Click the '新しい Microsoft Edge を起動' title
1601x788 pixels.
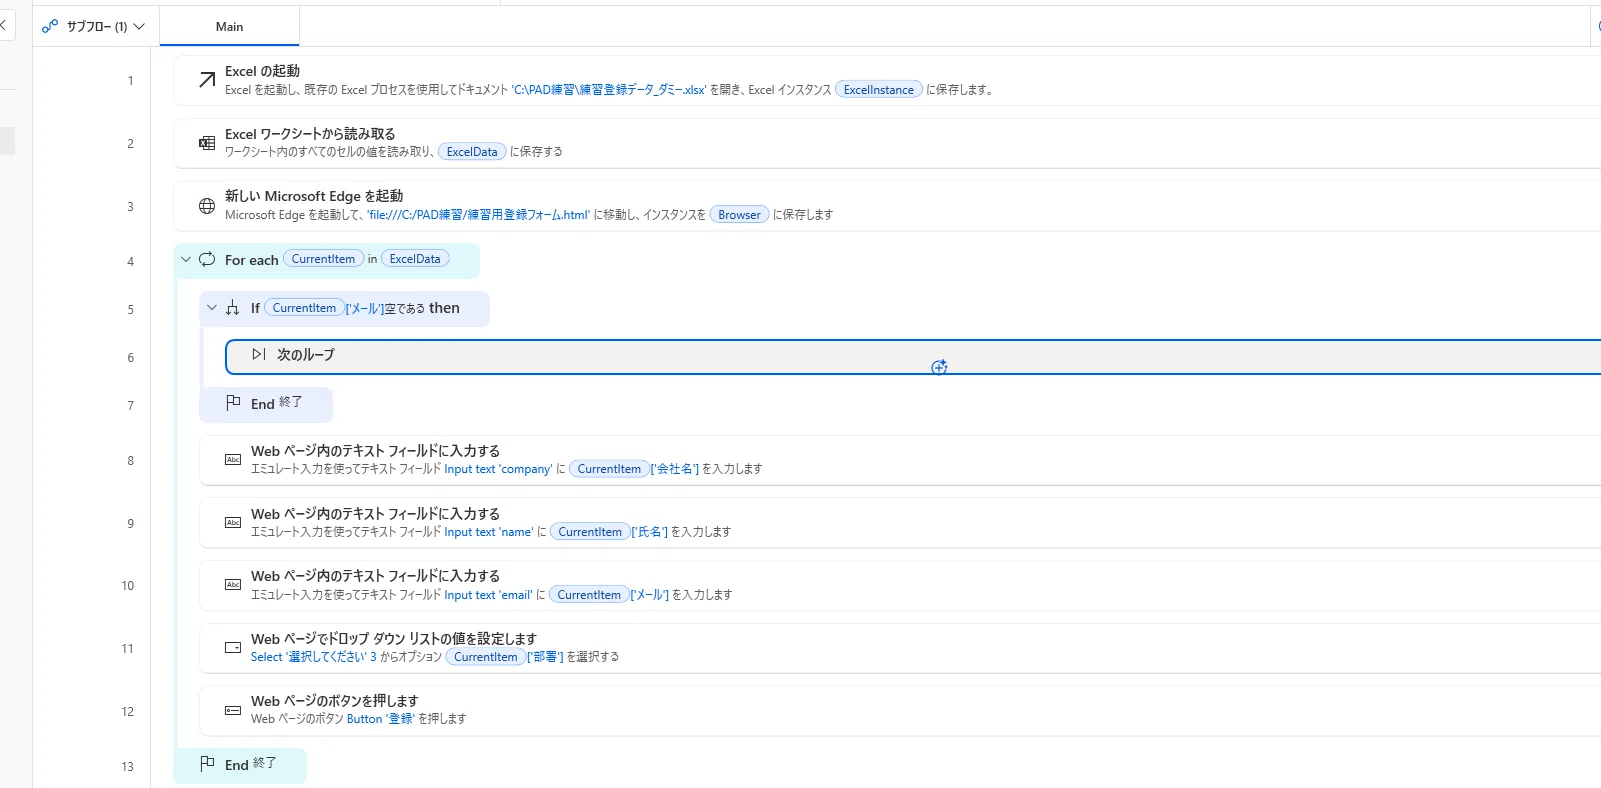tap(314, 196)
